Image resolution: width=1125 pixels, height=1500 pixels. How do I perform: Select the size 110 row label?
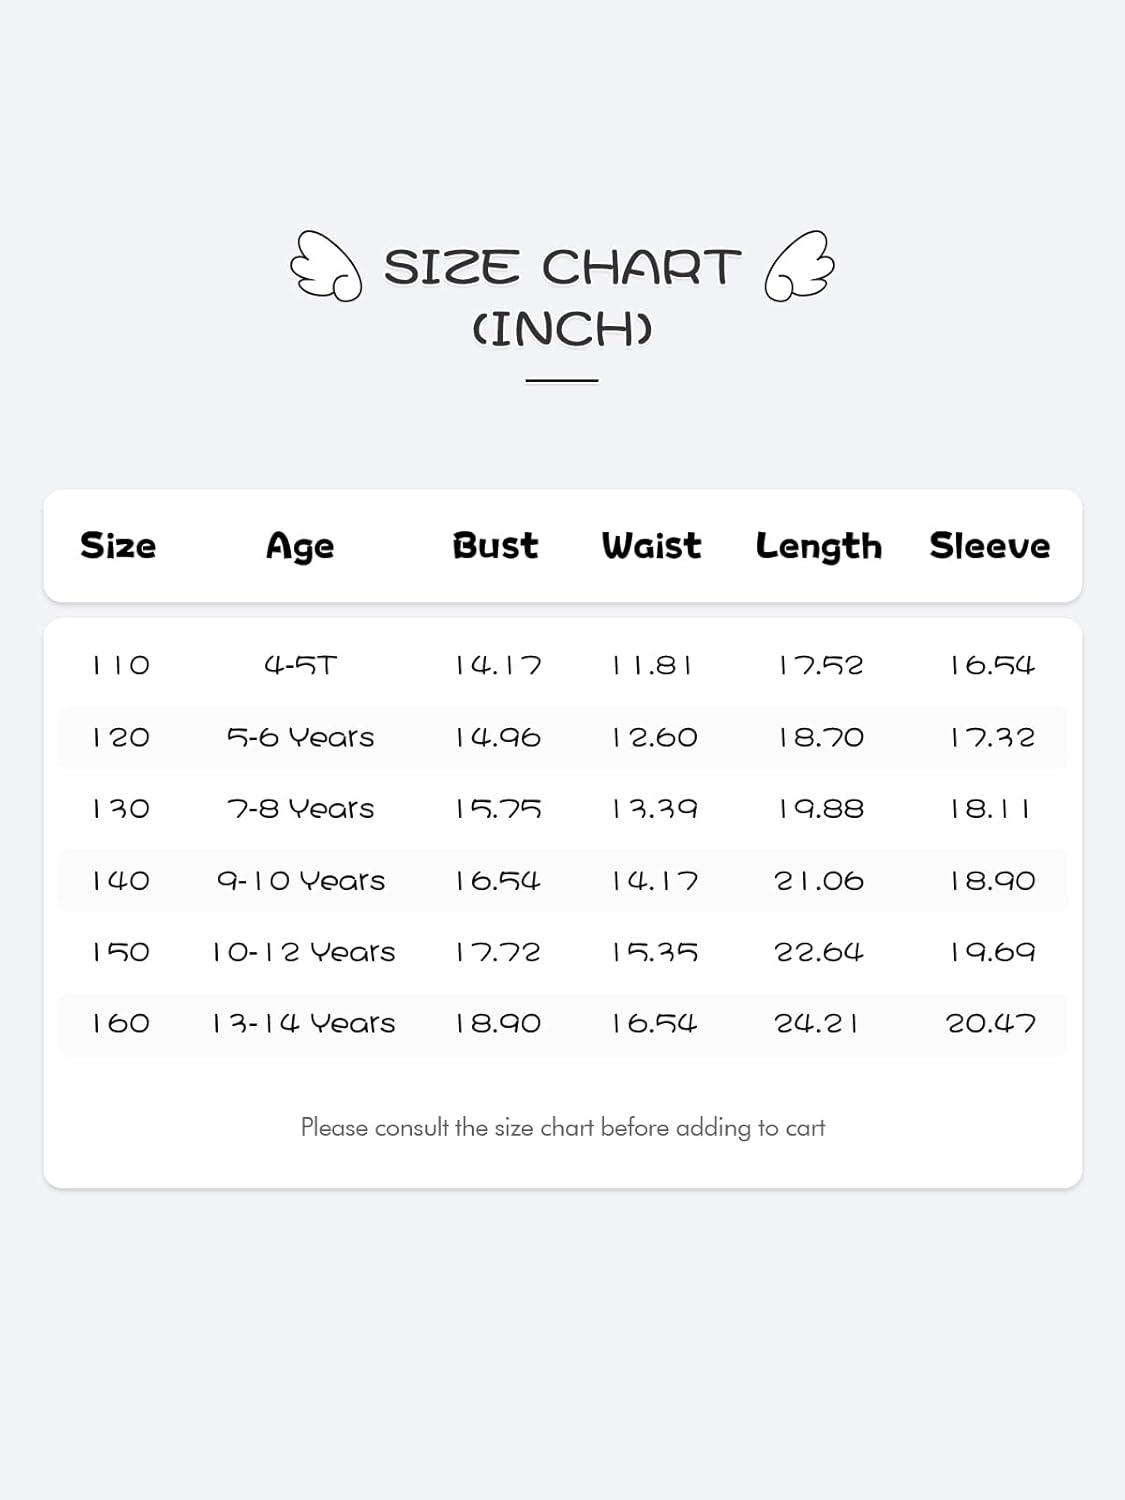[x=121, y=666]
